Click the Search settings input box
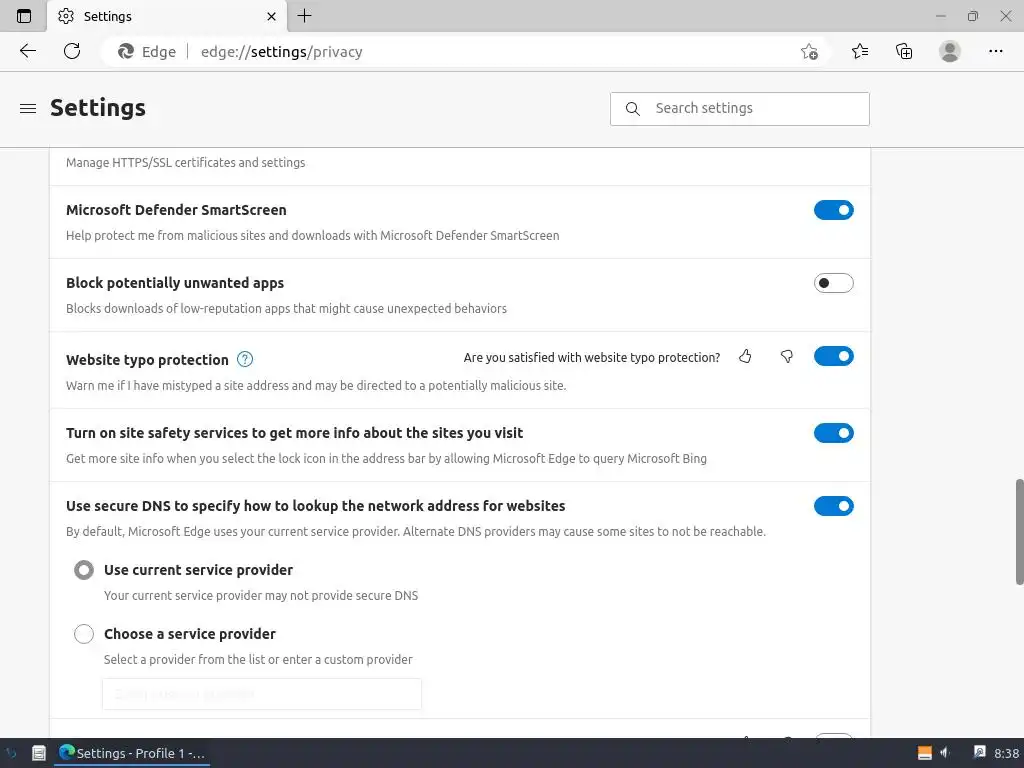 coord(739,109)
